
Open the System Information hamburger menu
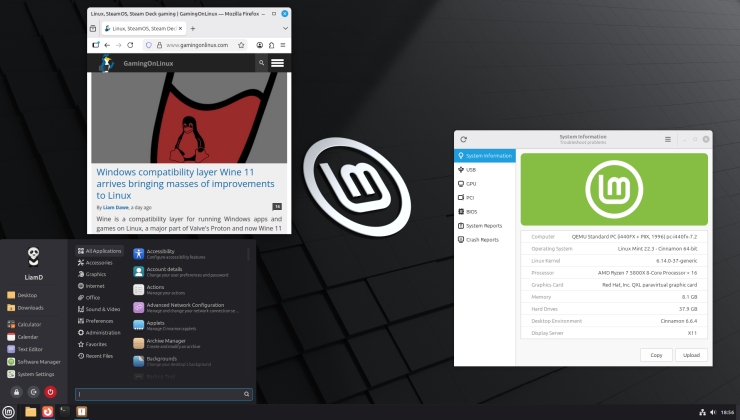[668, 139]
